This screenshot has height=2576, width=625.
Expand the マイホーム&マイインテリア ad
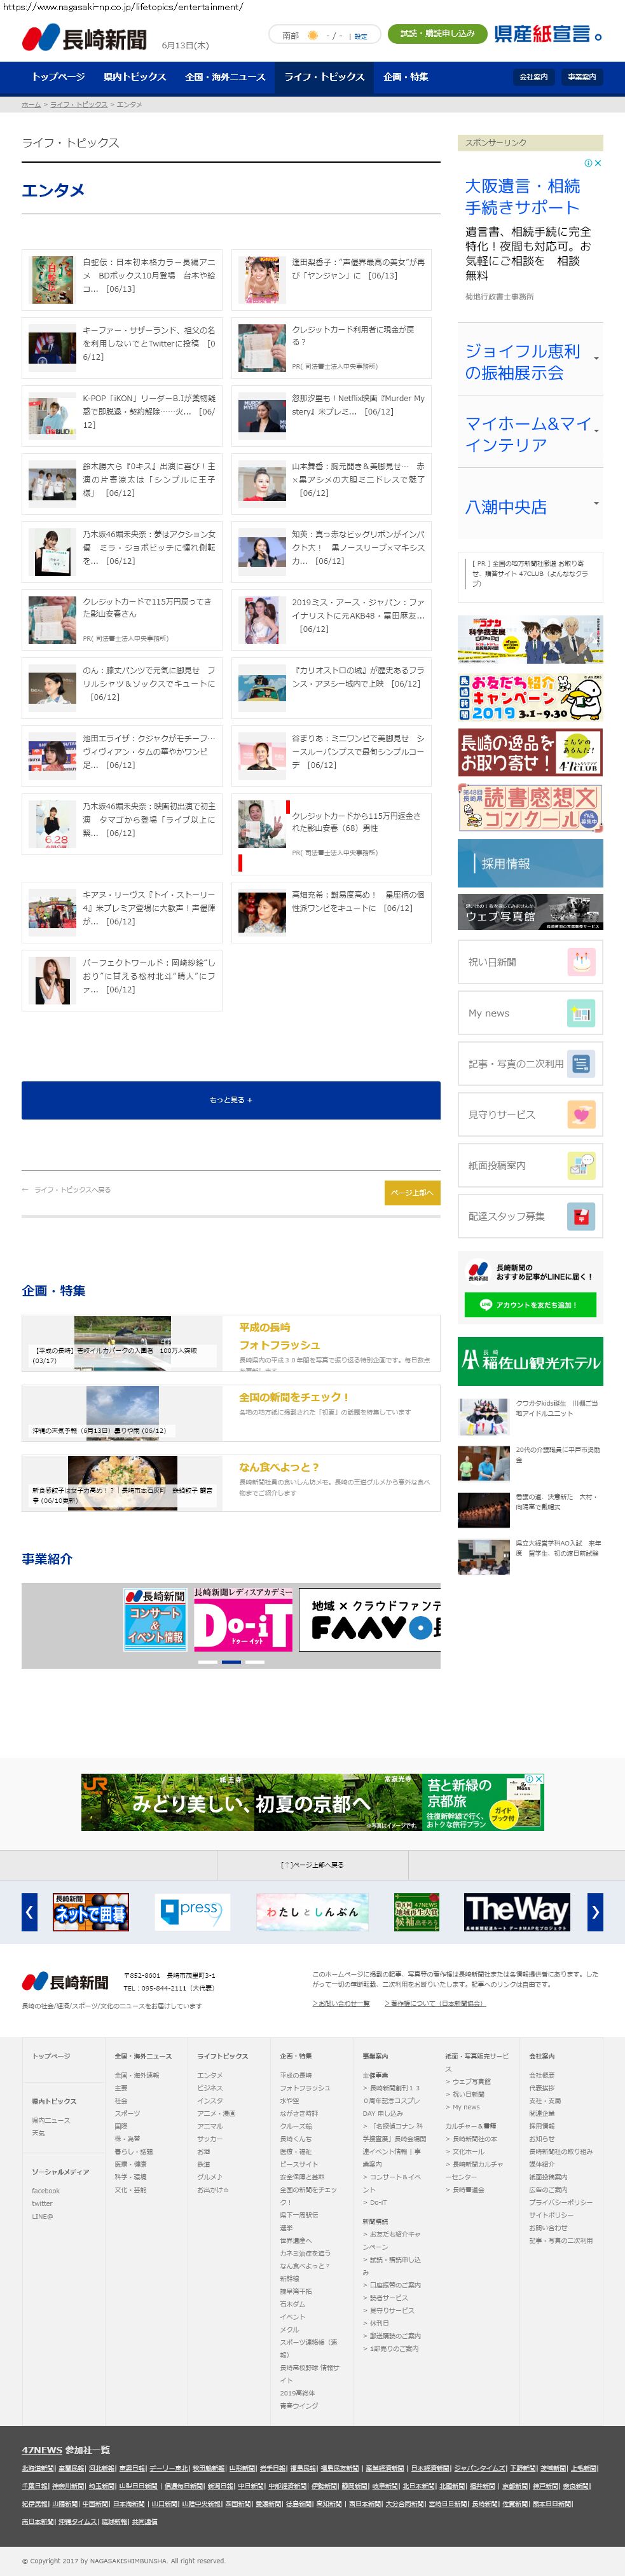click(x=530, y=433)
